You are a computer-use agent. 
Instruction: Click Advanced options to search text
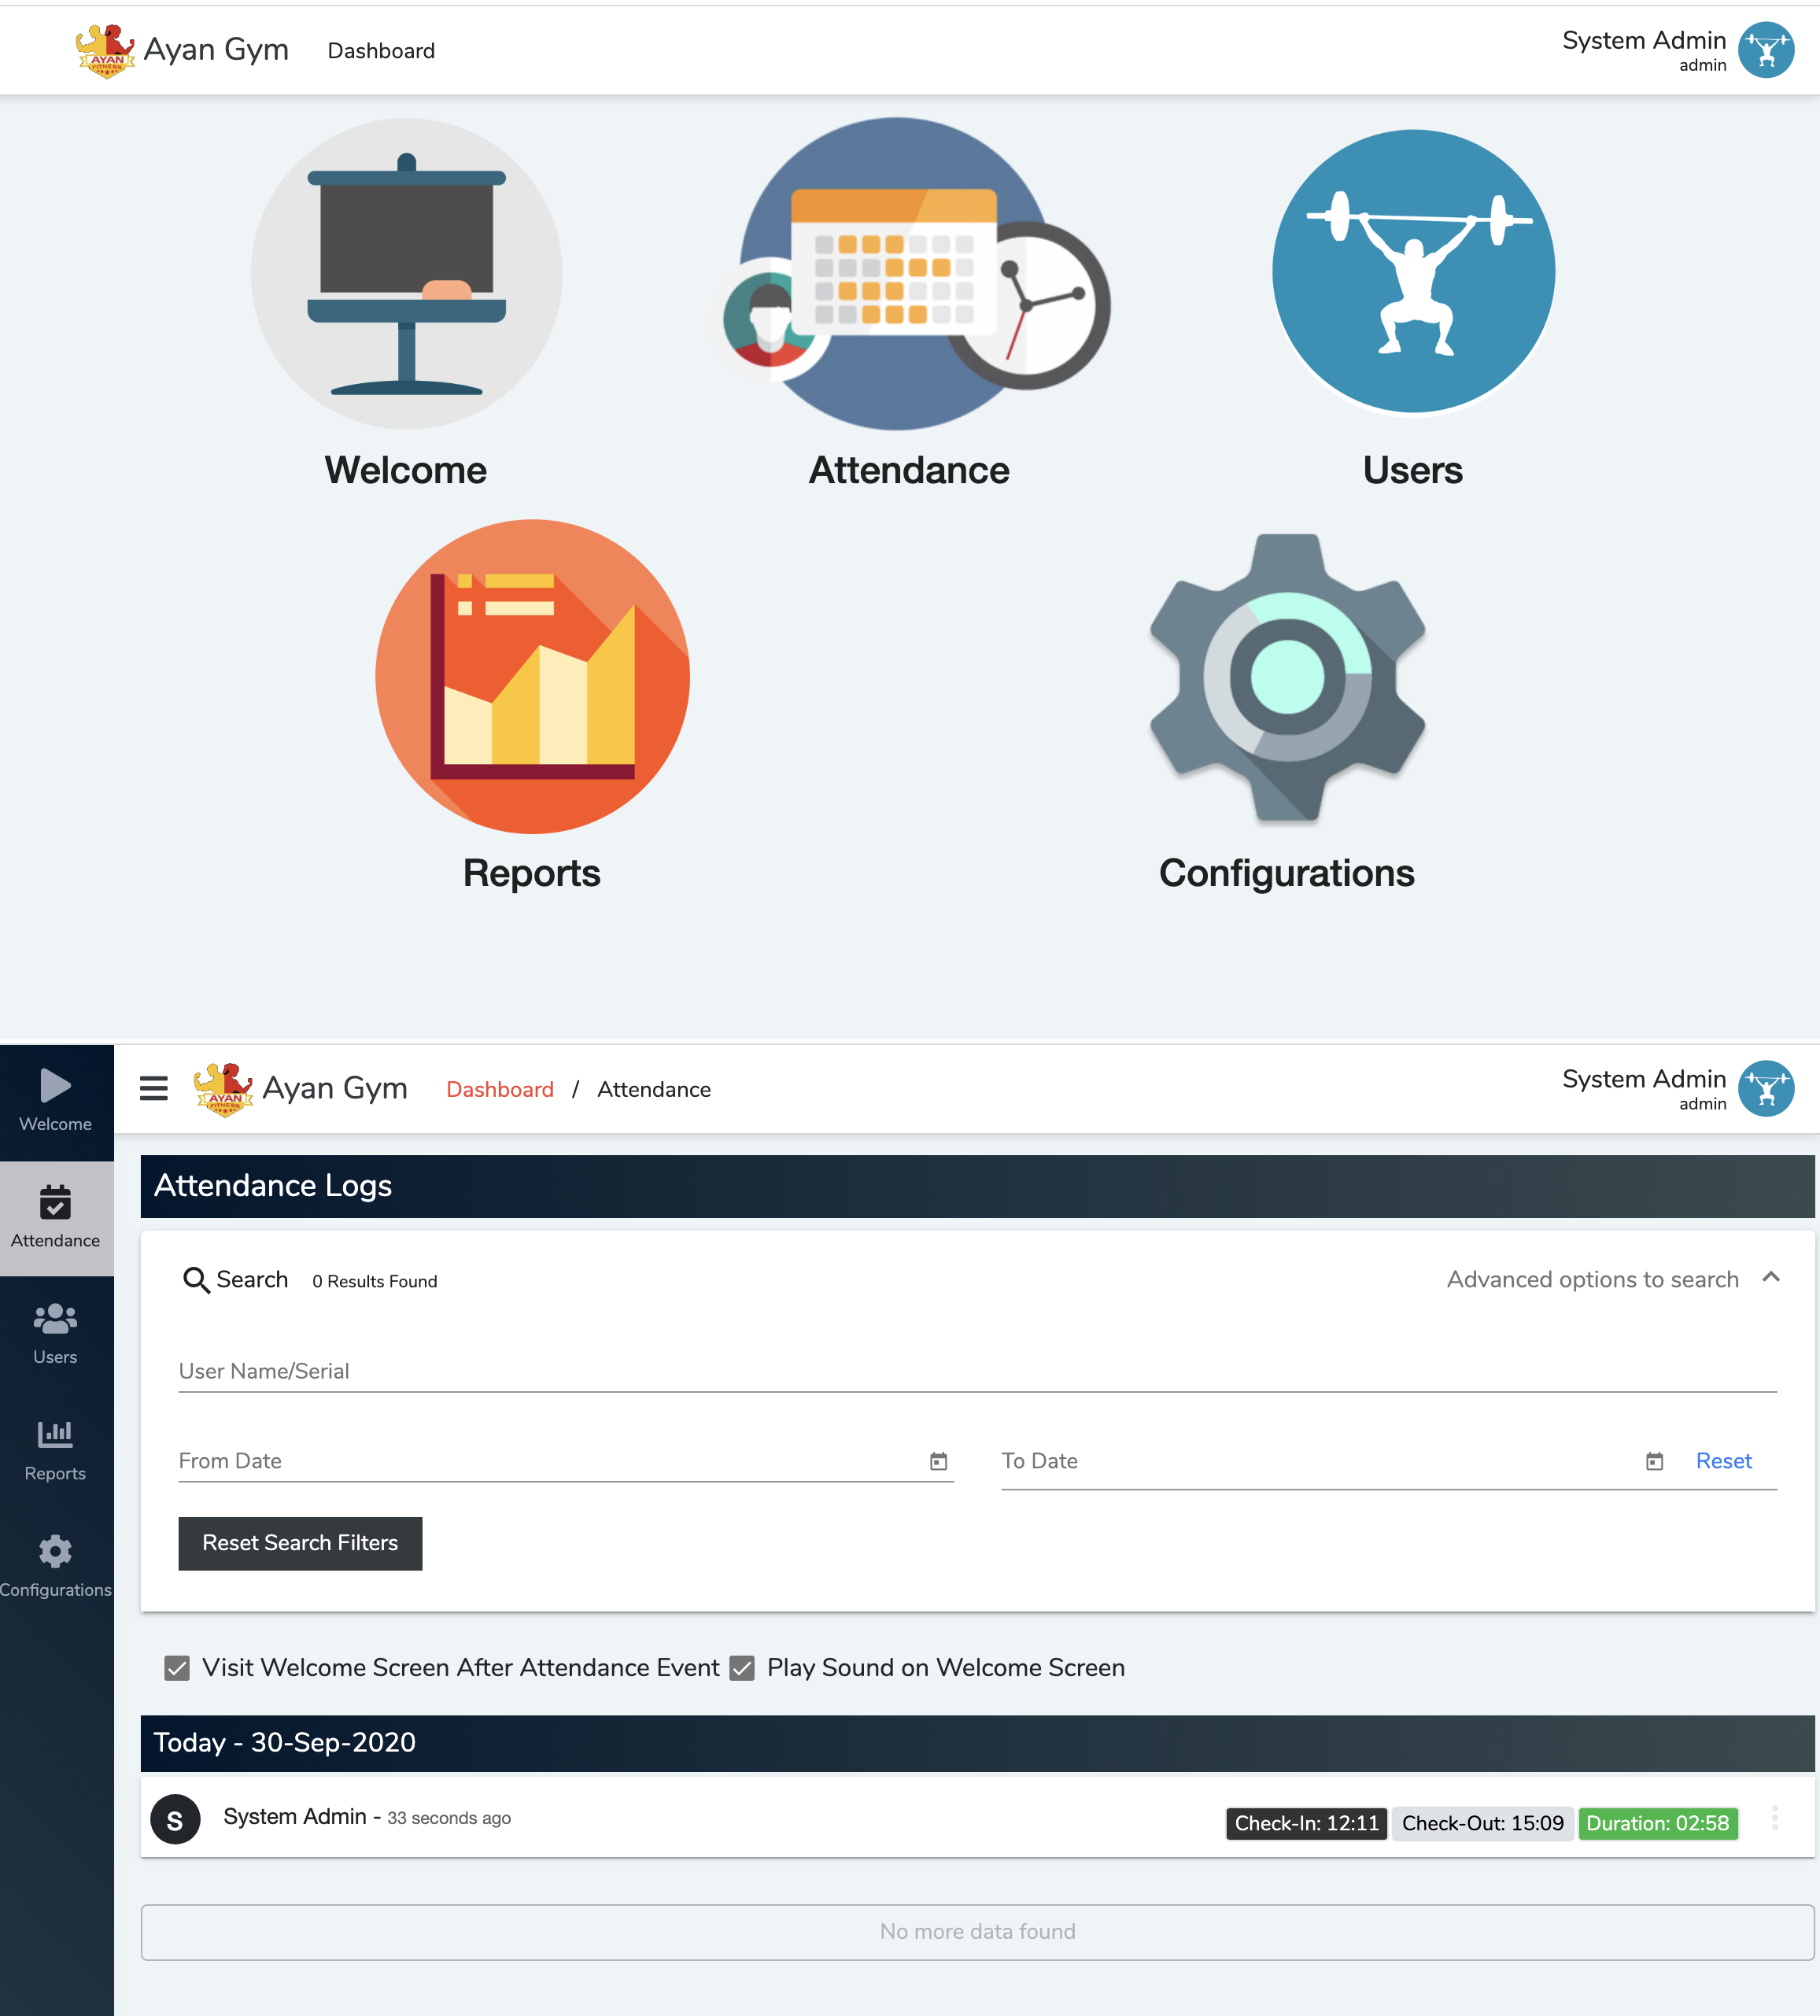click(1592, 1279)
